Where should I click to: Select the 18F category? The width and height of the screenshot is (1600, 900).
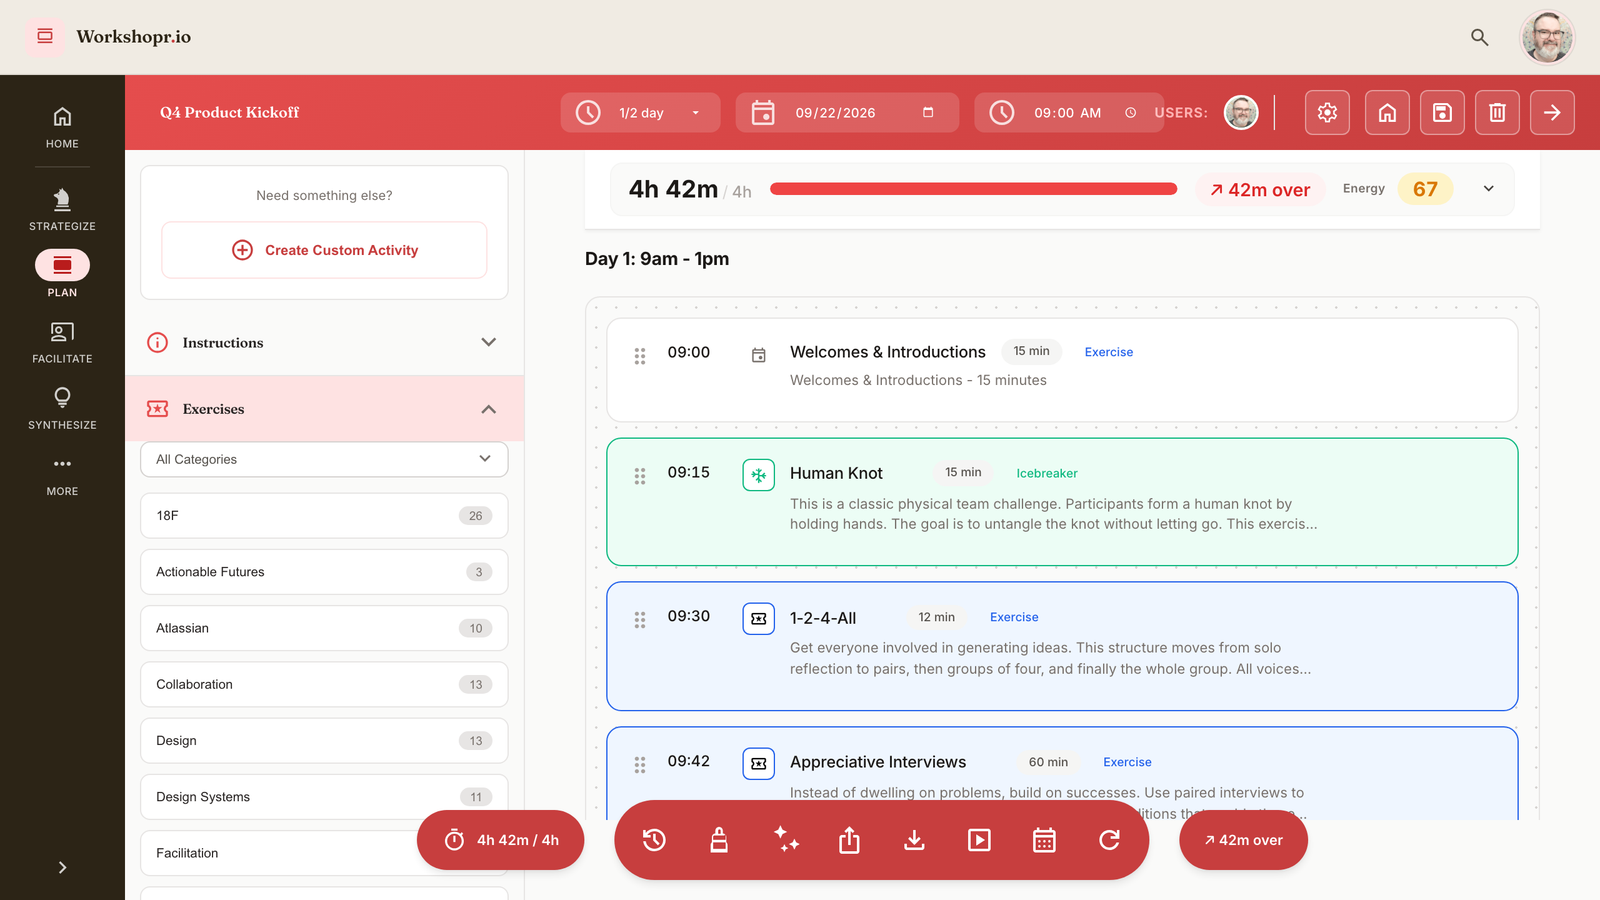[324, 516]
